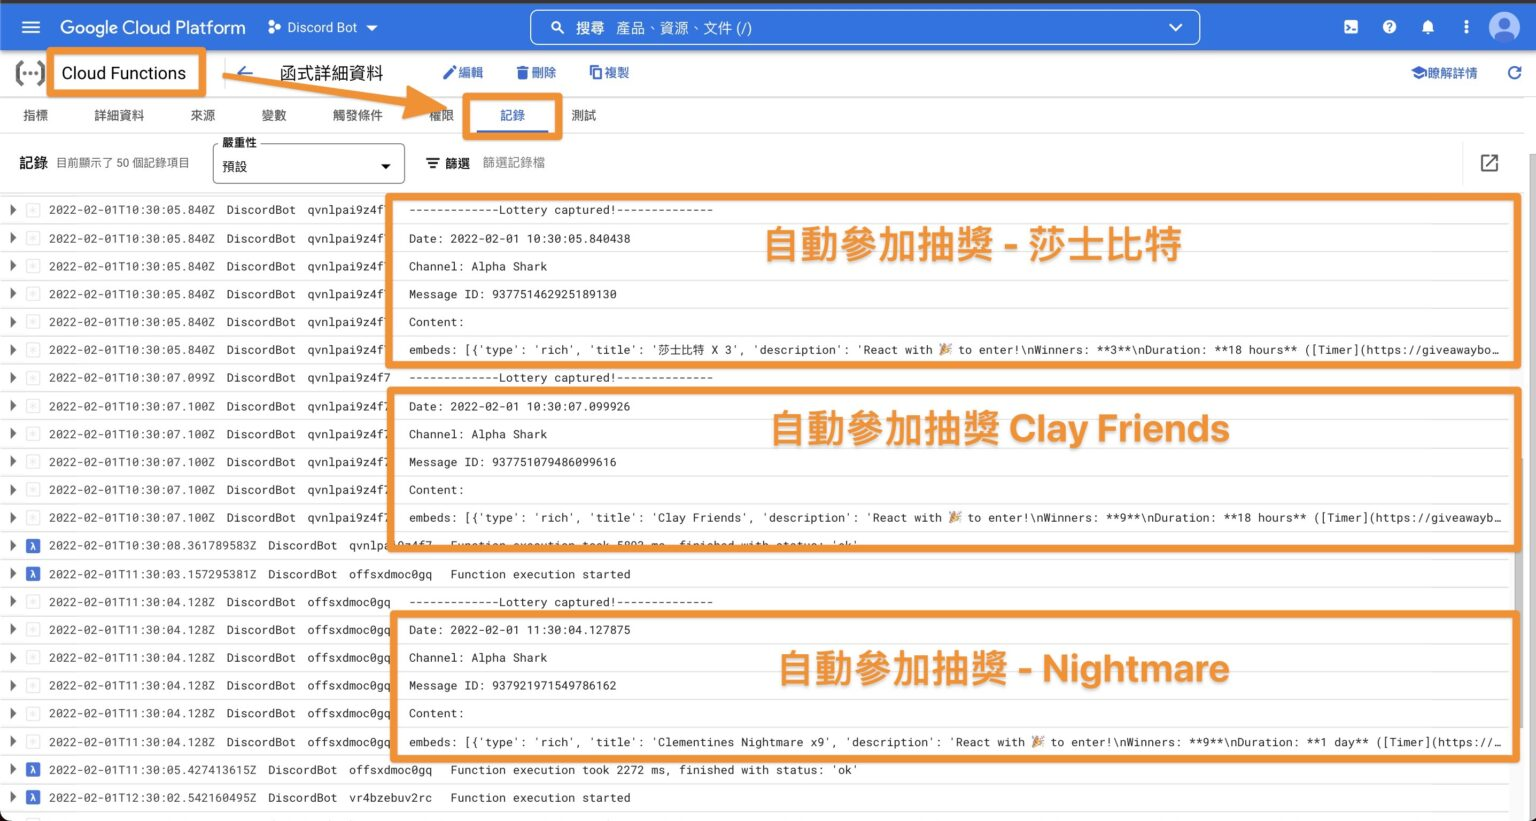This screenshot has height=821, width=1536.
Task: Expand log row 'Message ID: 937751462925189130'
Action: coord(13,294)
